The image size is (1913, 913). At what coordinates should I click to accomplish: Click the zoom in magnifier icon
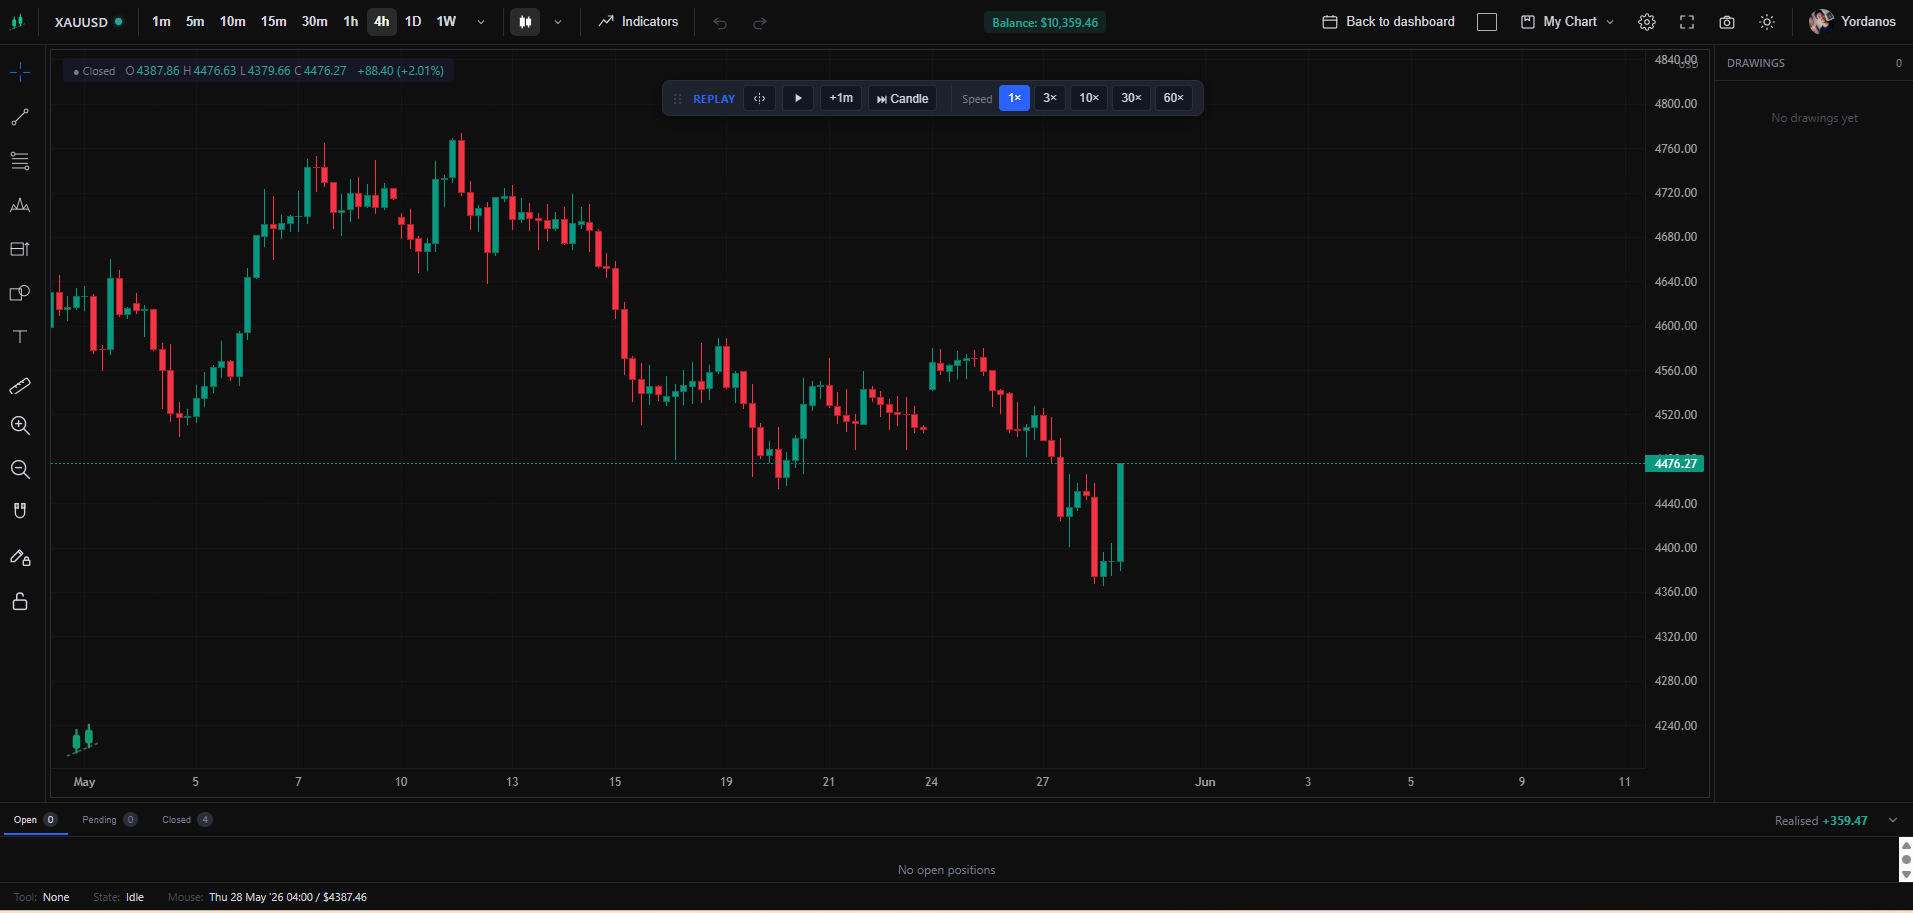point(20,425)
